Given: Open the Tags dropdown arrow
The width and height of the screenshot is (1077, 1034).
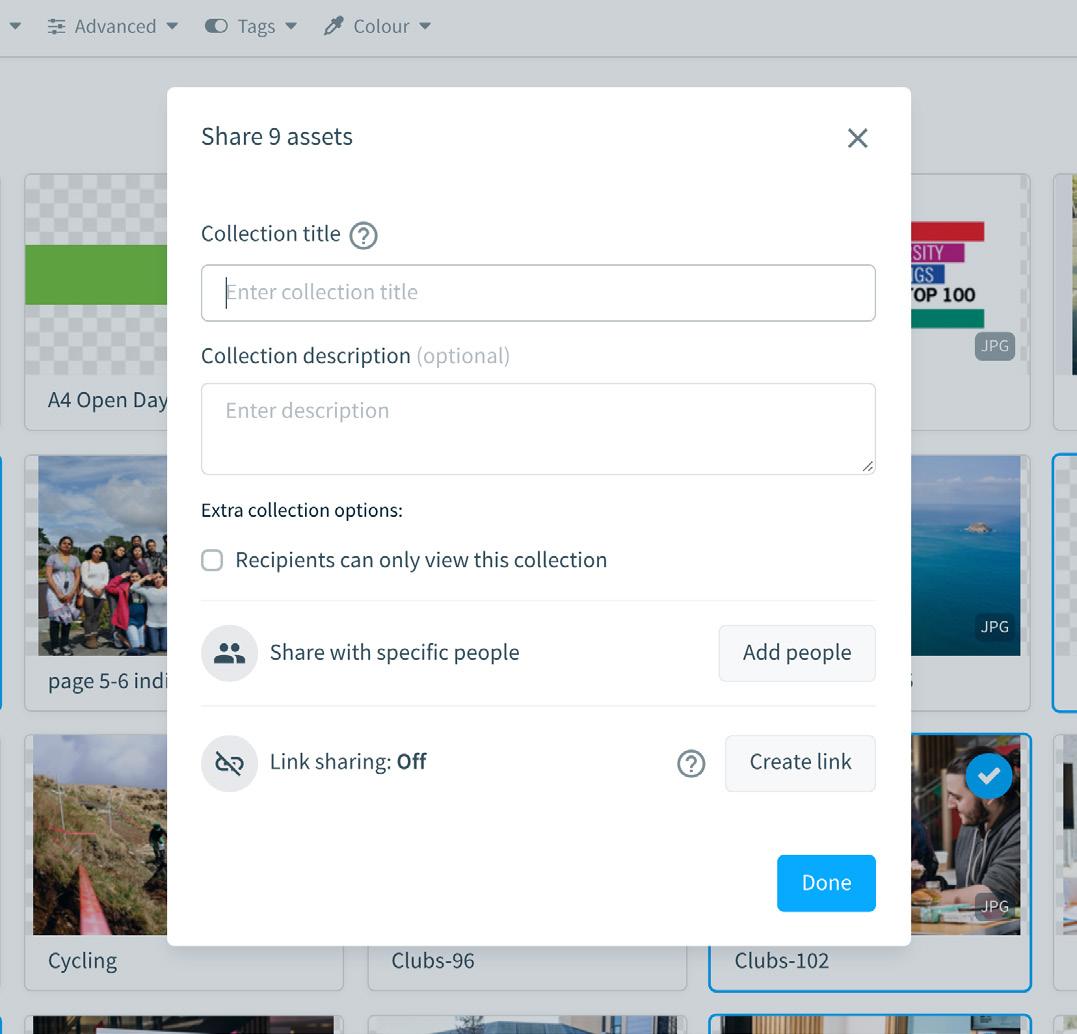Looking at the screenshot, I should tap(291, 27).
